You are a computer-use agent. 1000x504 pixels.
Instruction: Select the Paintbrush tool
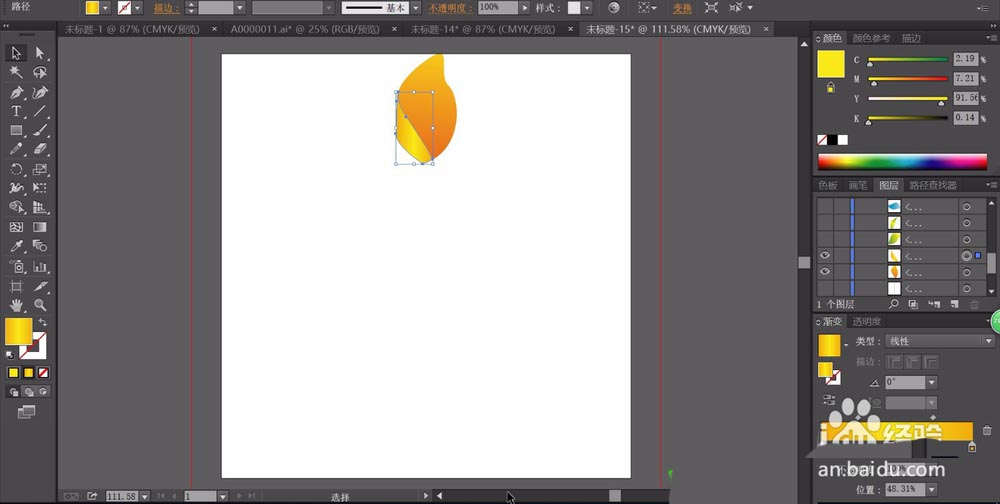[40, 131]
